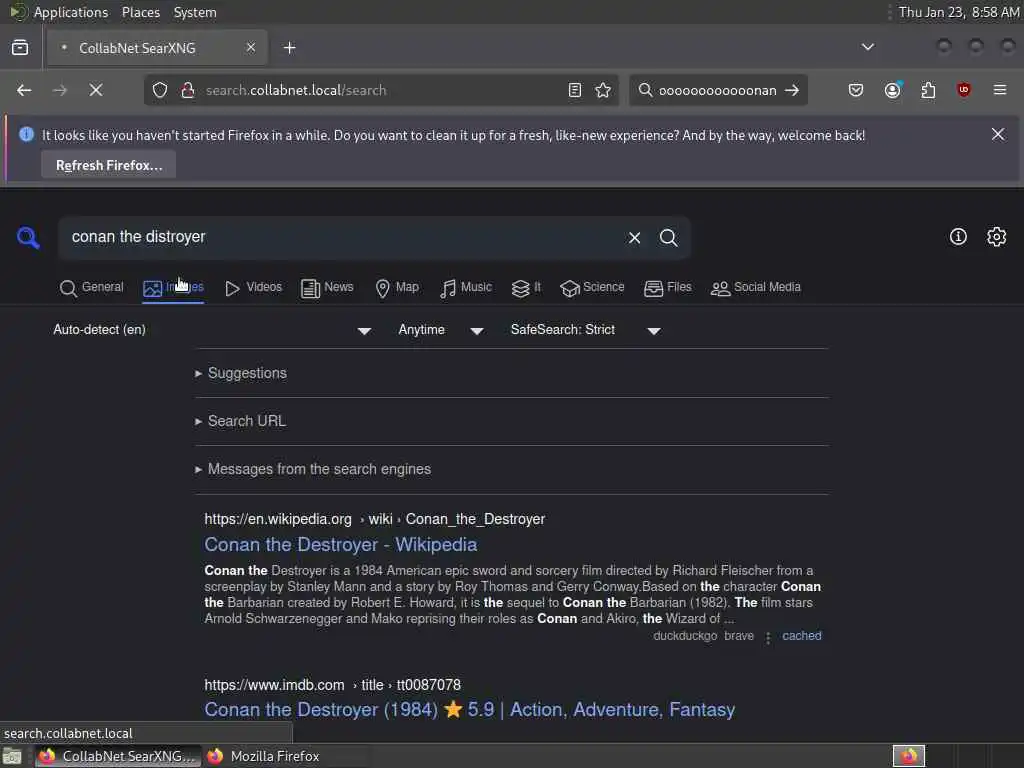Click the show desktop icon in taskbar
The height and width of the screenshot is (768, 1024).
coord(12,757)
